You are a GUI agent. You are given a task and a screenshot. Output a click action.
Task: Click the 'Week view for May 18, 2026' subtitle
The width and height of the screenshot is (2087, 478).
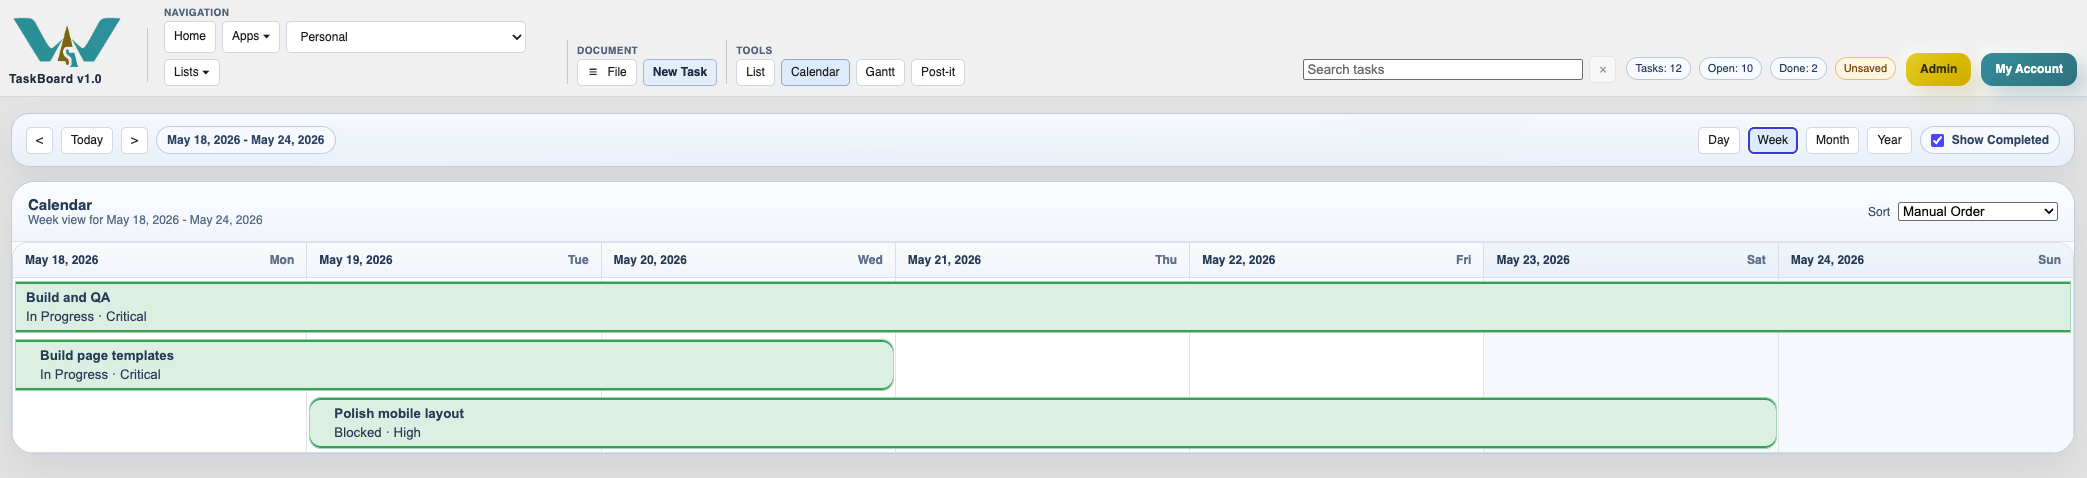[145, 220]
